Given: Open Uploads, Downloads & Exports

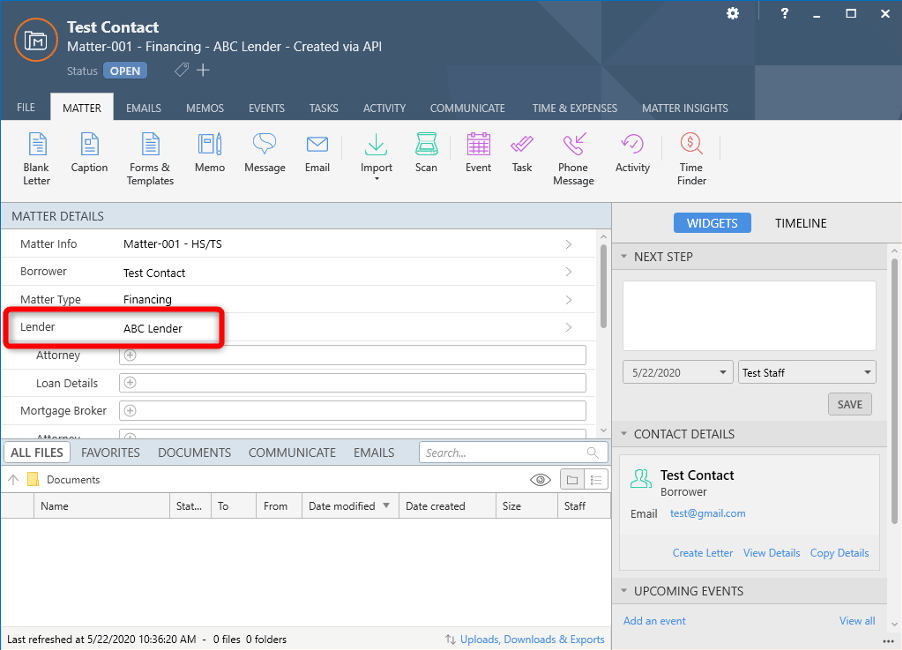Looking at the screenshot, I should (532, 639).
